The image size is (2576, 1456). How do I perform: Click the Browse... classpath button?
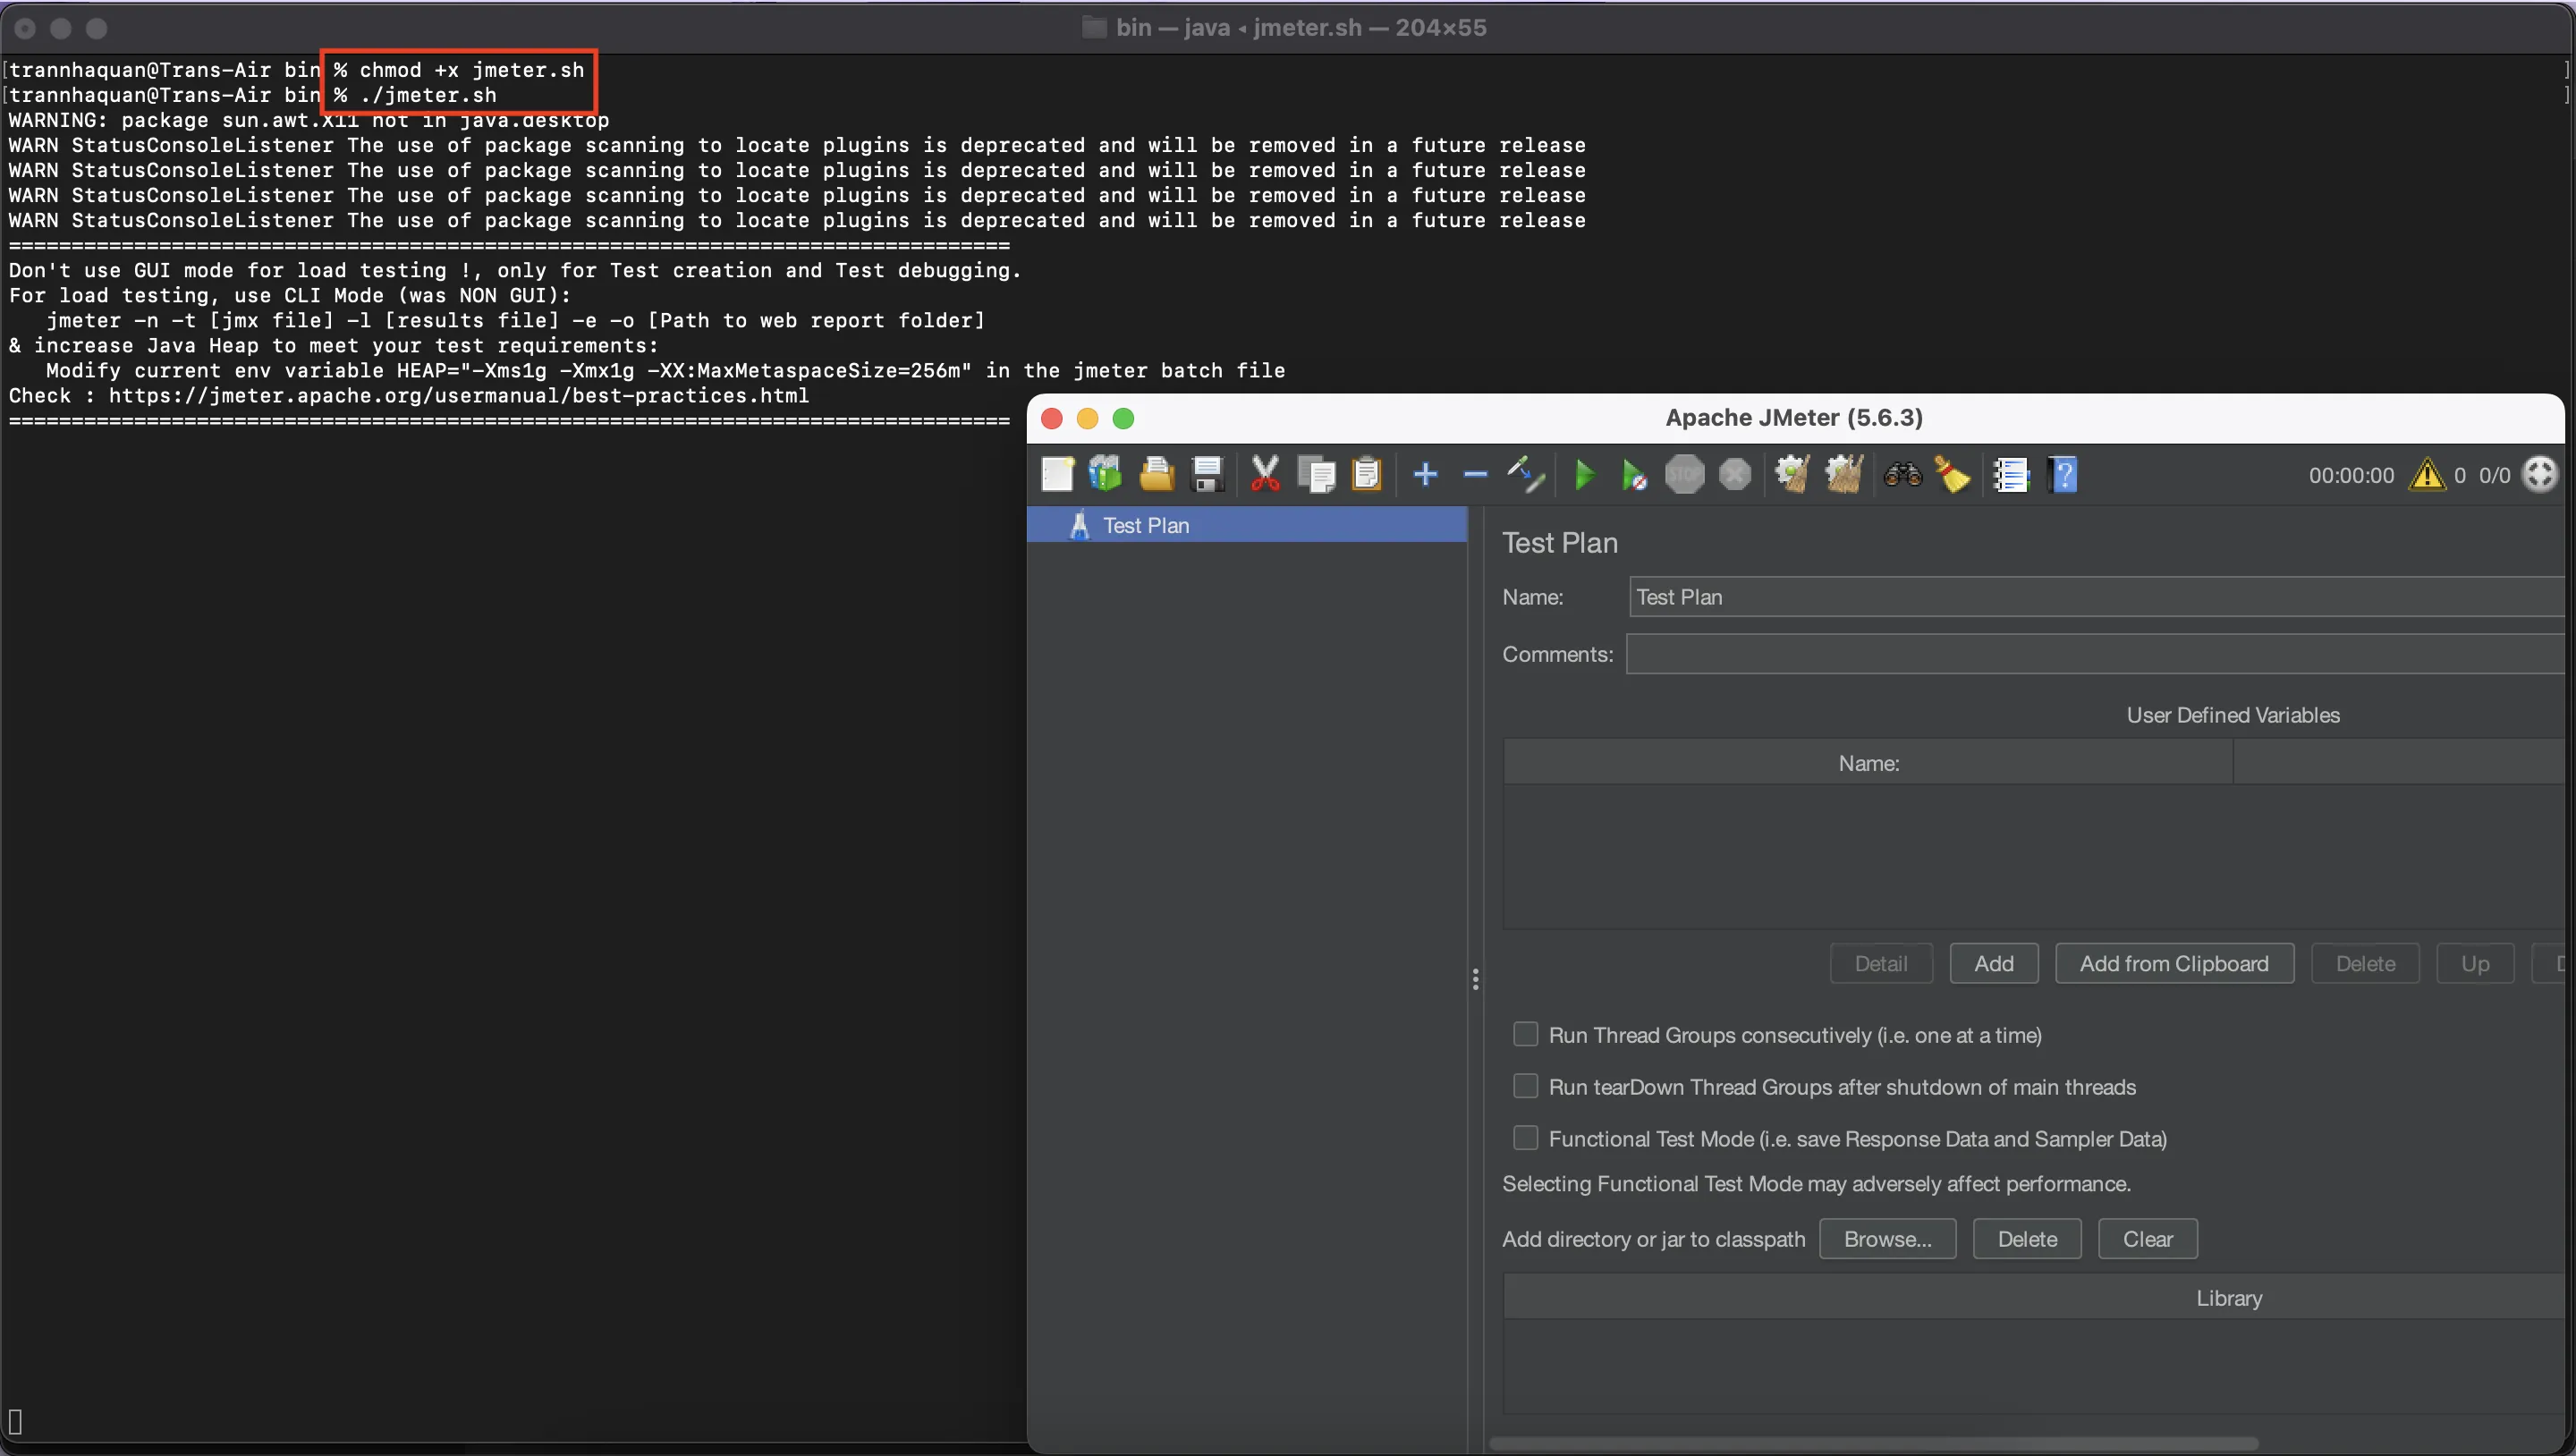(1887, 1239)
